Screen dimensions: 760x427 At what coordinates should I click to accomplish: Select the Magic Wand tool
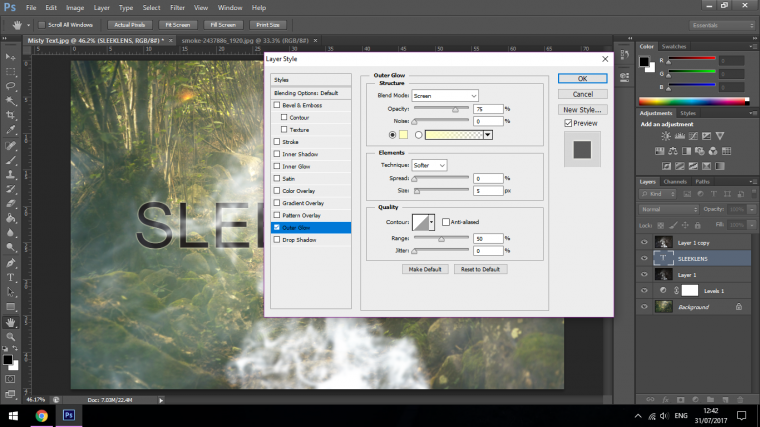[10, 101]
